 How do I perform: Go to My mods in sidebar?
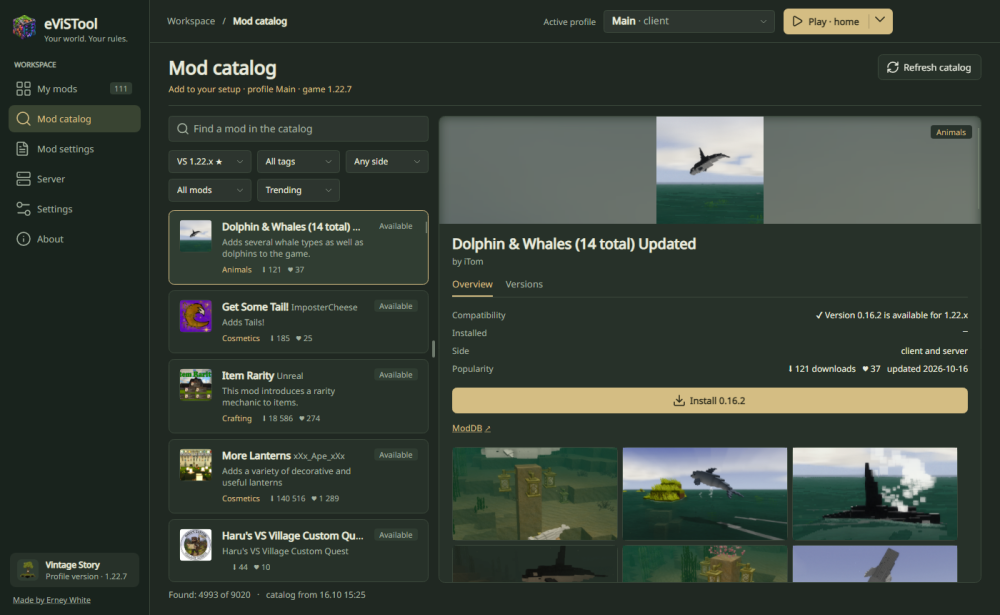pos(75,89)
